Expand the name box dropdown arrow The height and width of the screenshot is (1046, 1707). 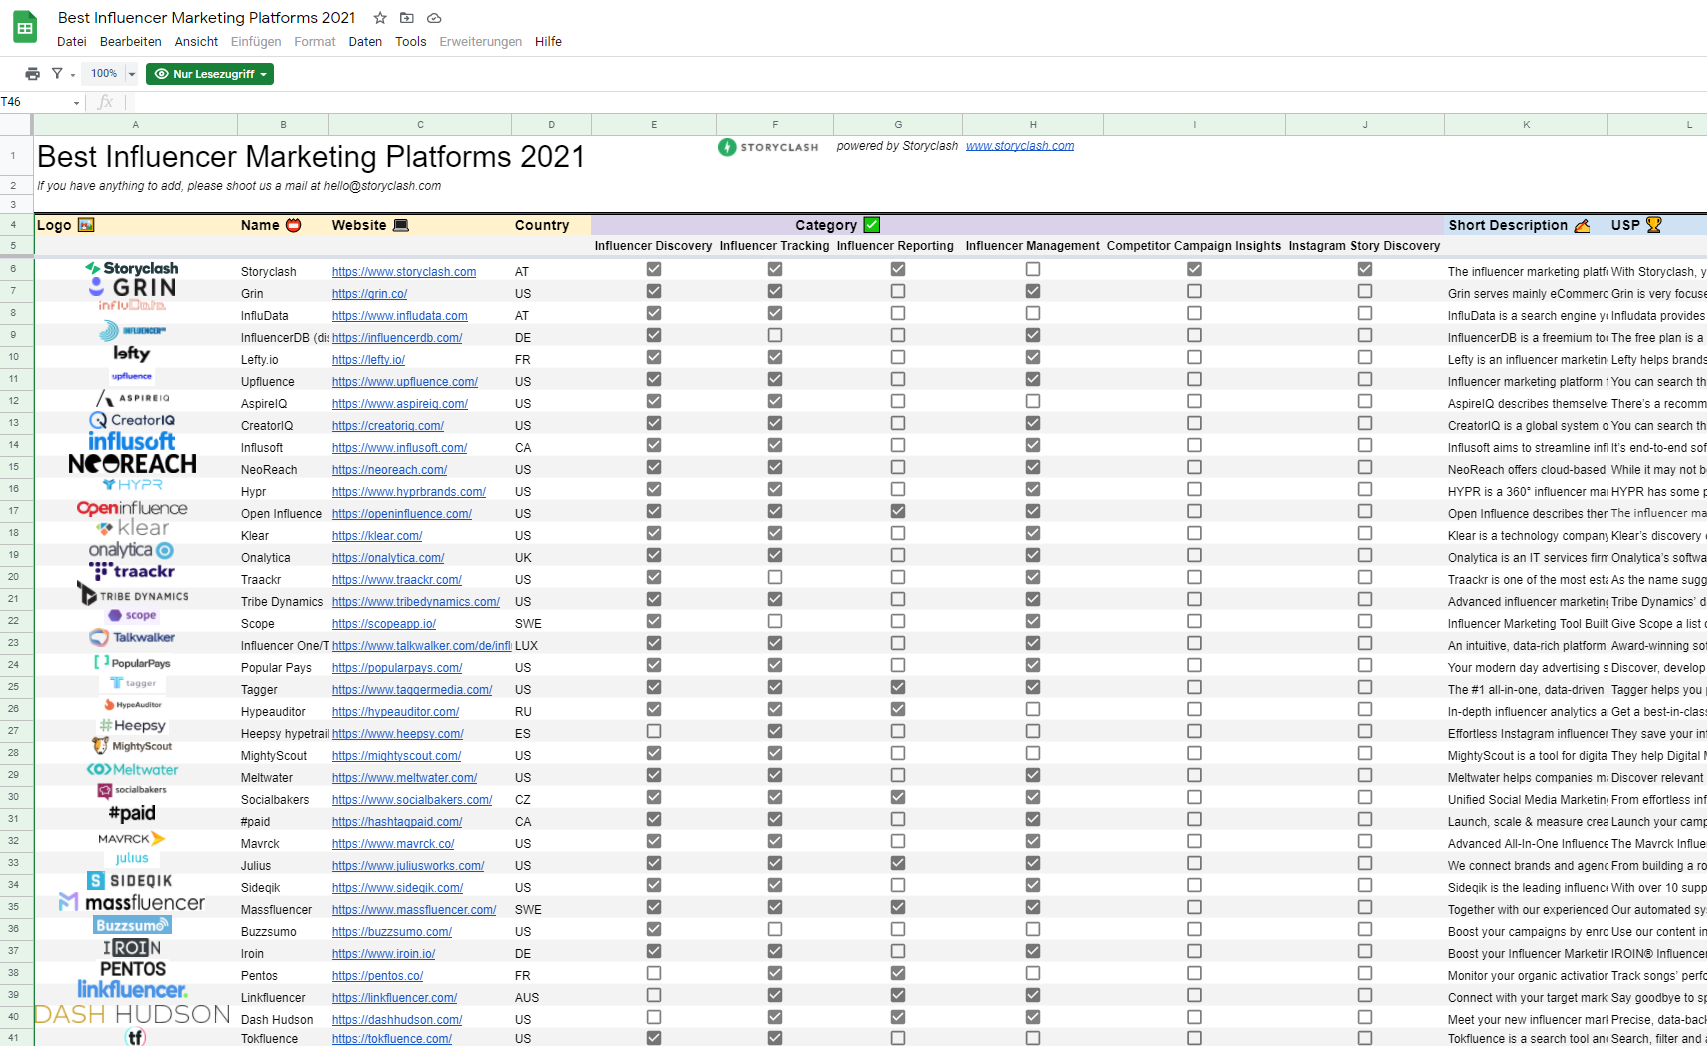click(76, 103)
